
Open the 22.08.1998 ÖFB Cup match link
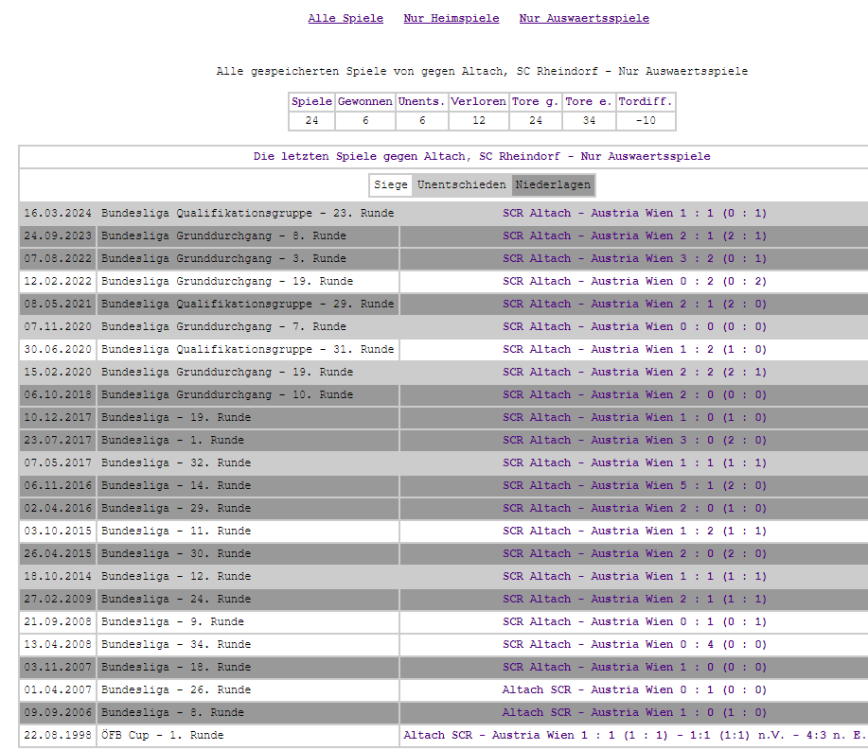634,735
